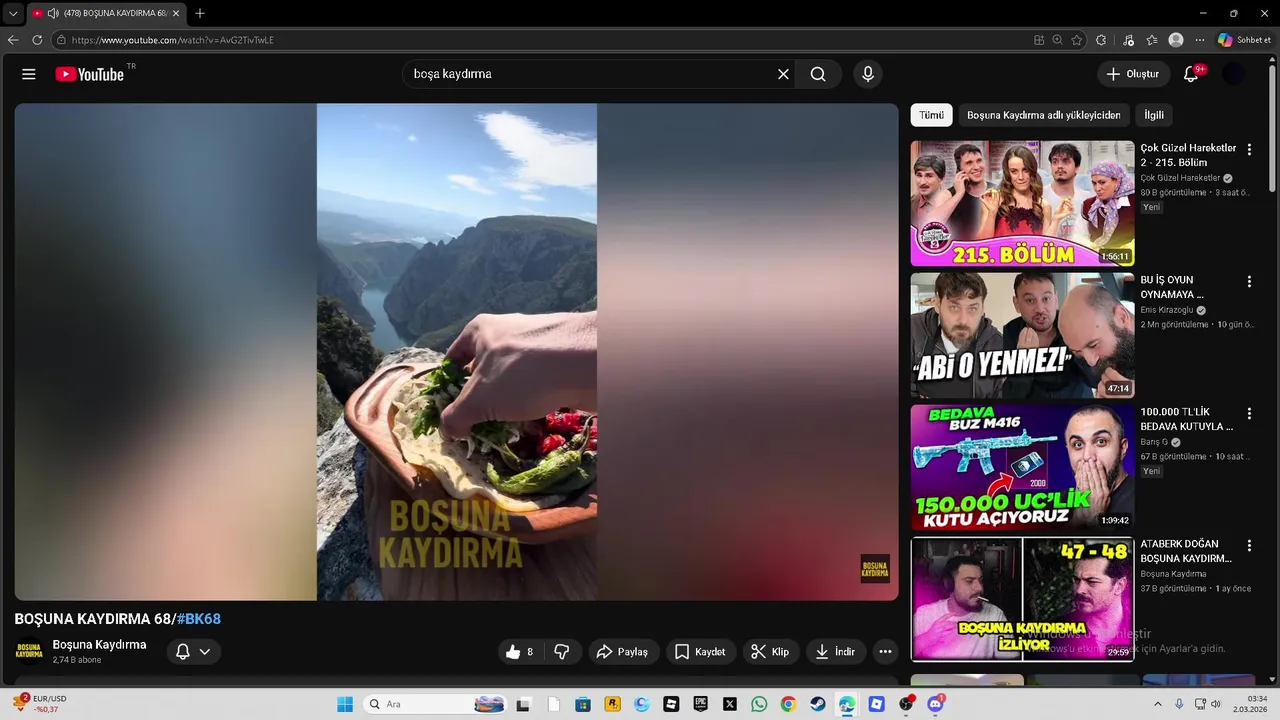Open YouTube notifications bell
Screen dimensions: 1280x720
click(x=1191, y=74)
